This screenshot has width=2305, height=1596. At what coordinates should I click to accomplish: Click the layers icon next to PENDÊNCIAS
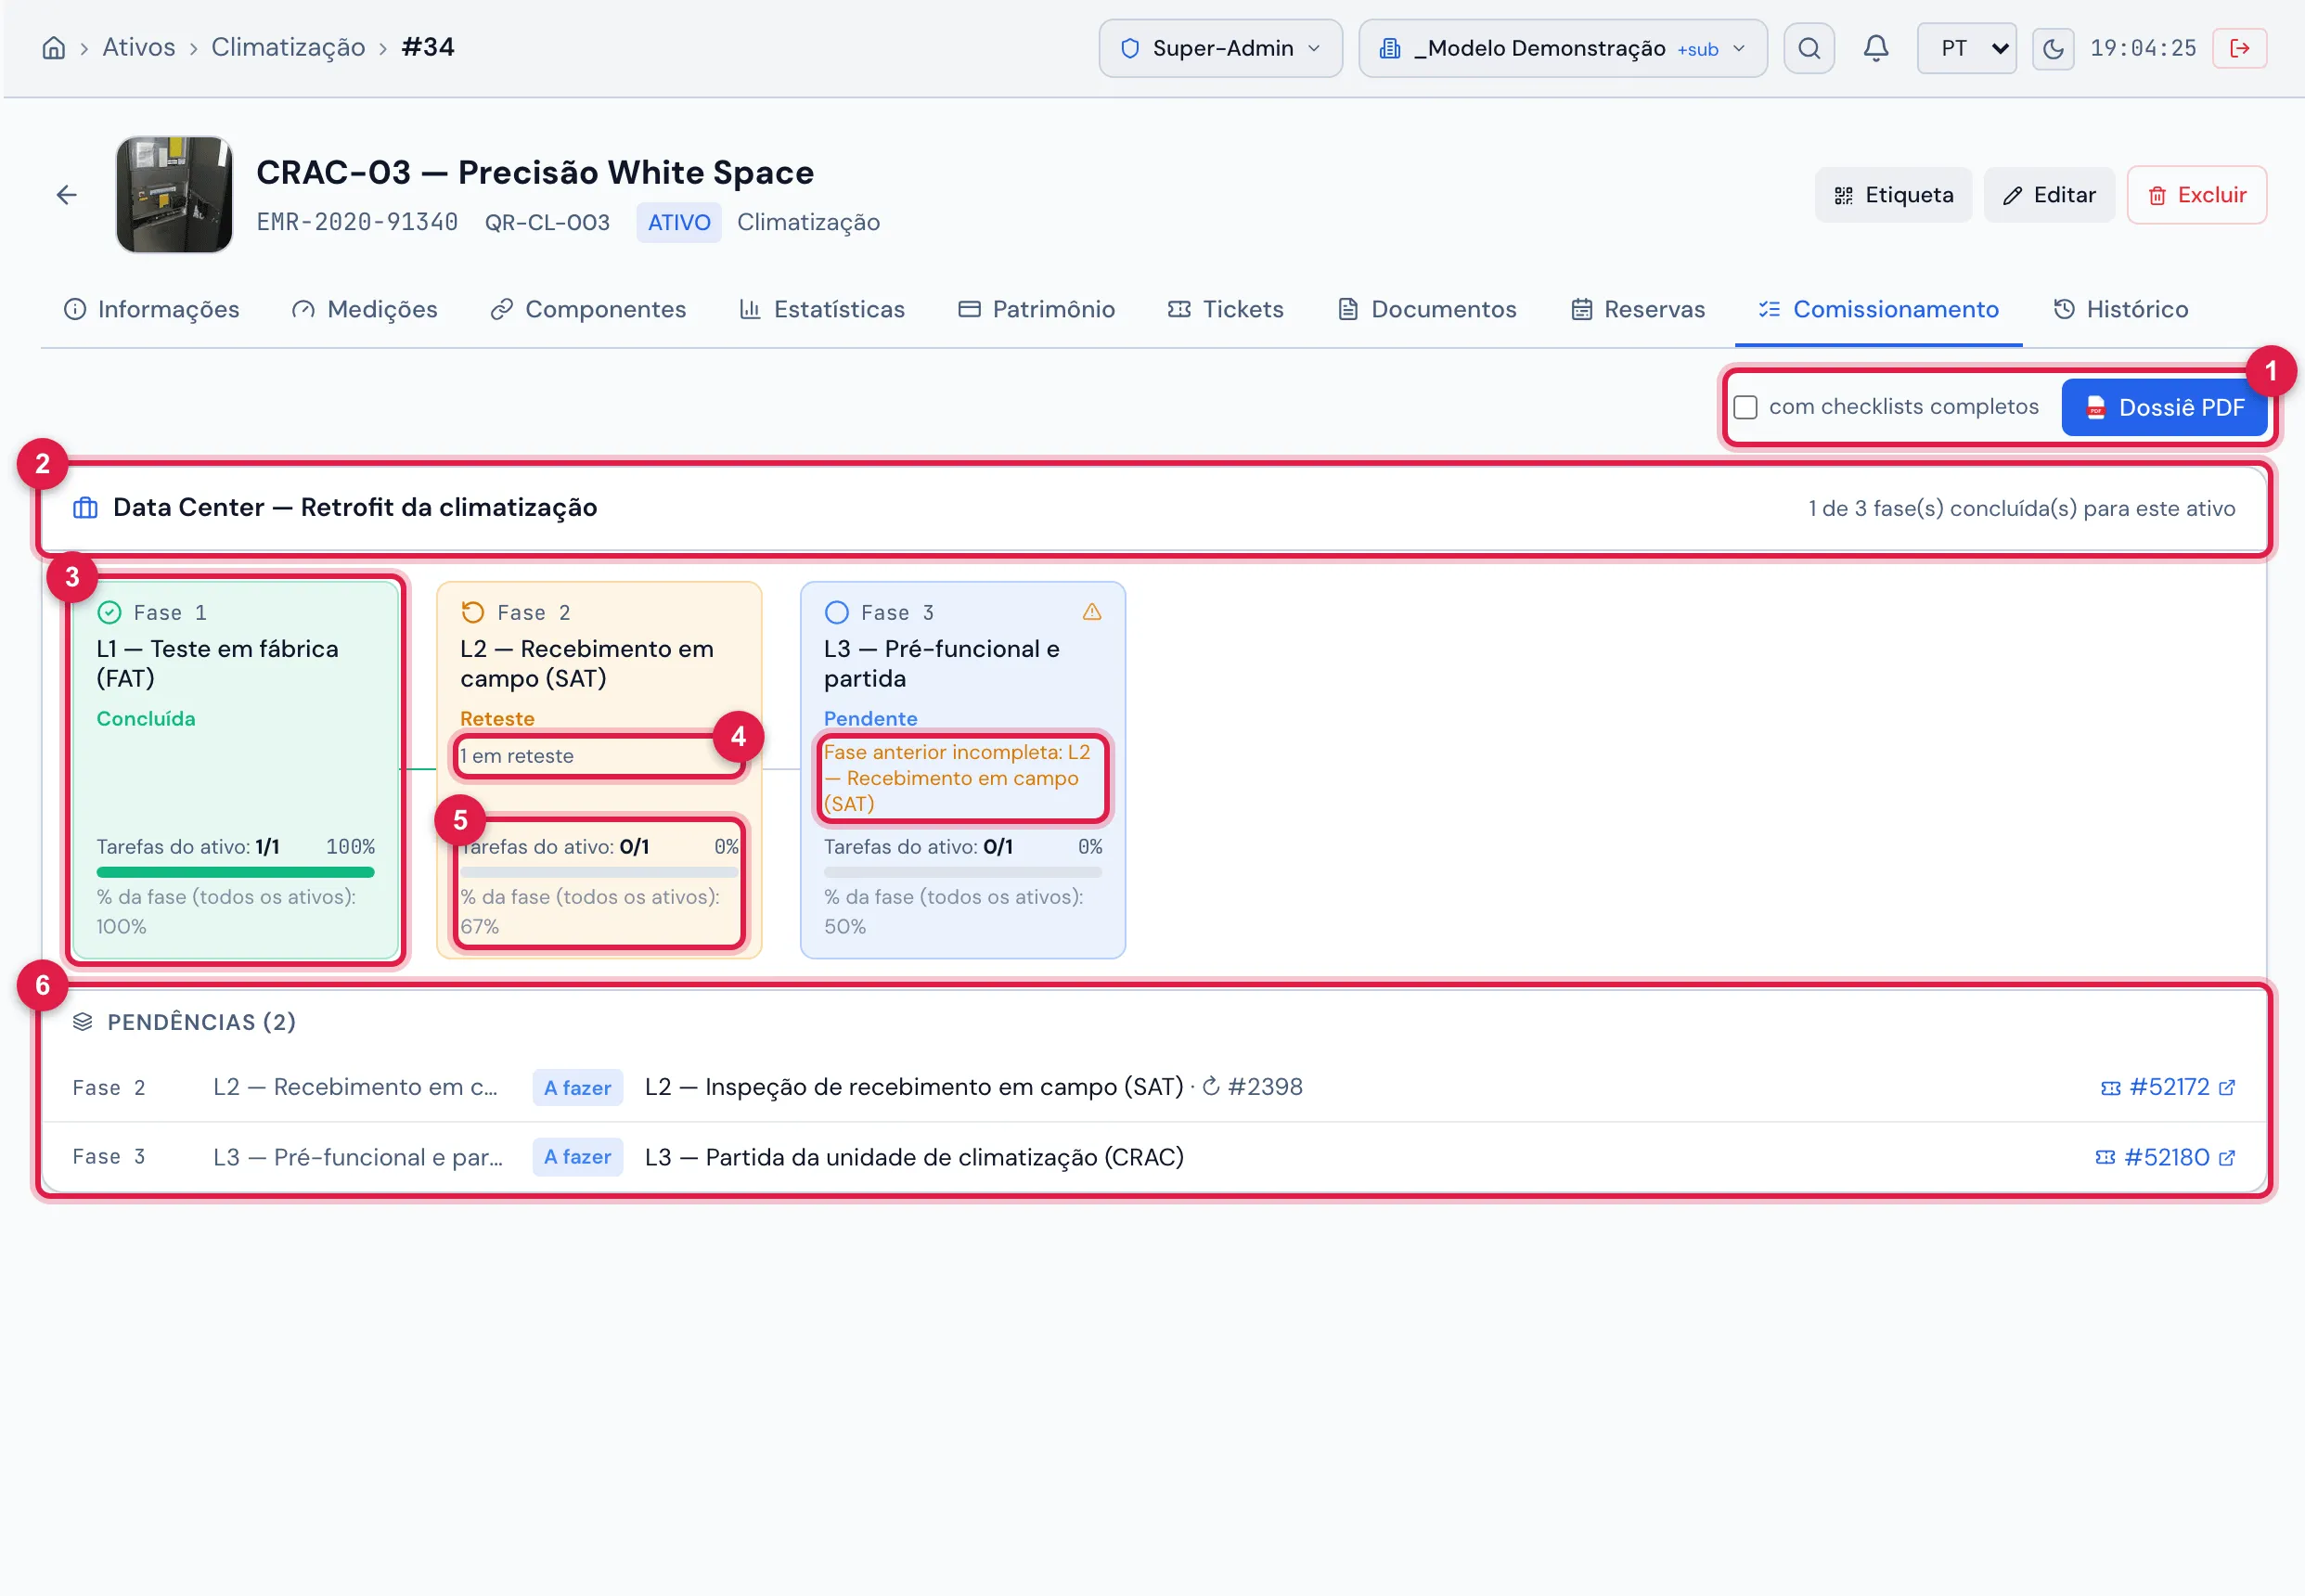[x=83, y=1022]
